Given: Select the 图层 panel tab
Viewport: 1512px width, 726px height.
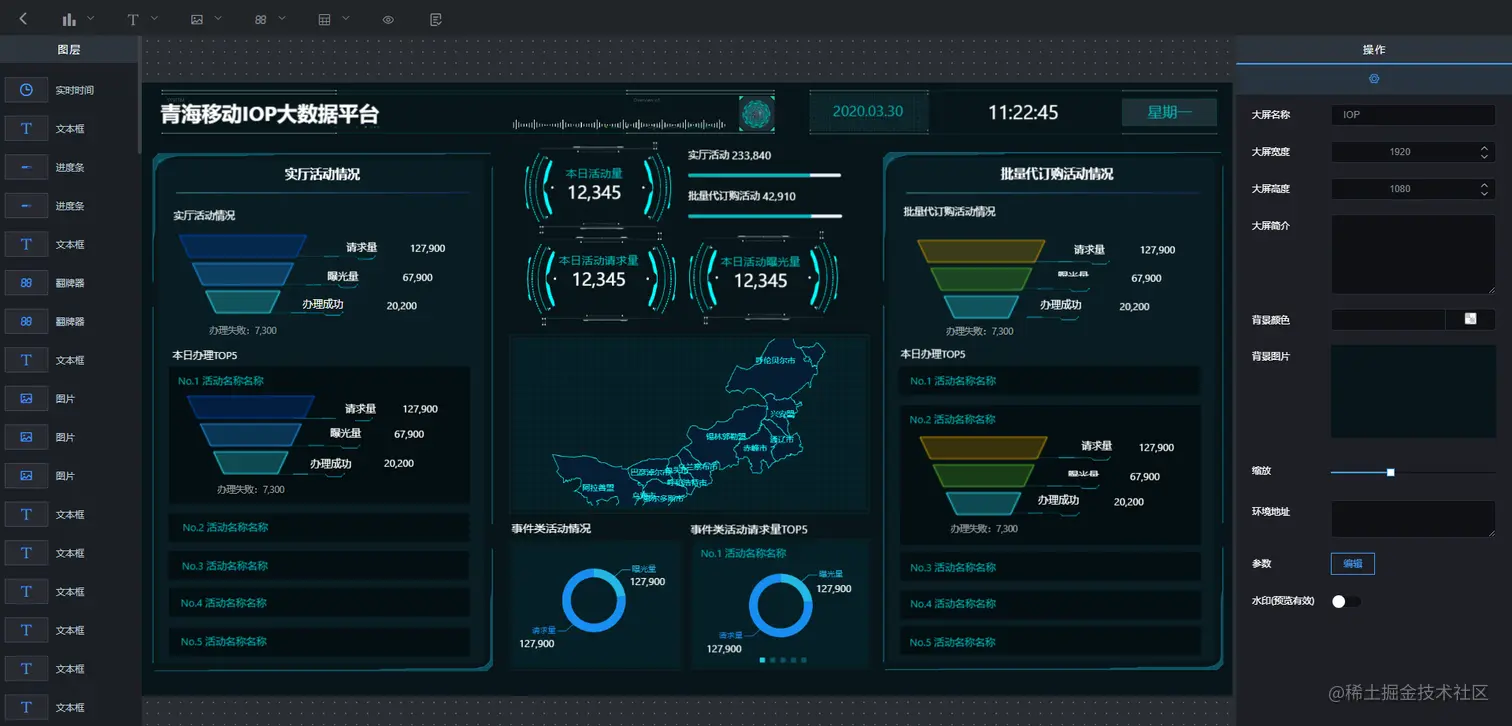Looking at the screenshot, I should [69, 49].
